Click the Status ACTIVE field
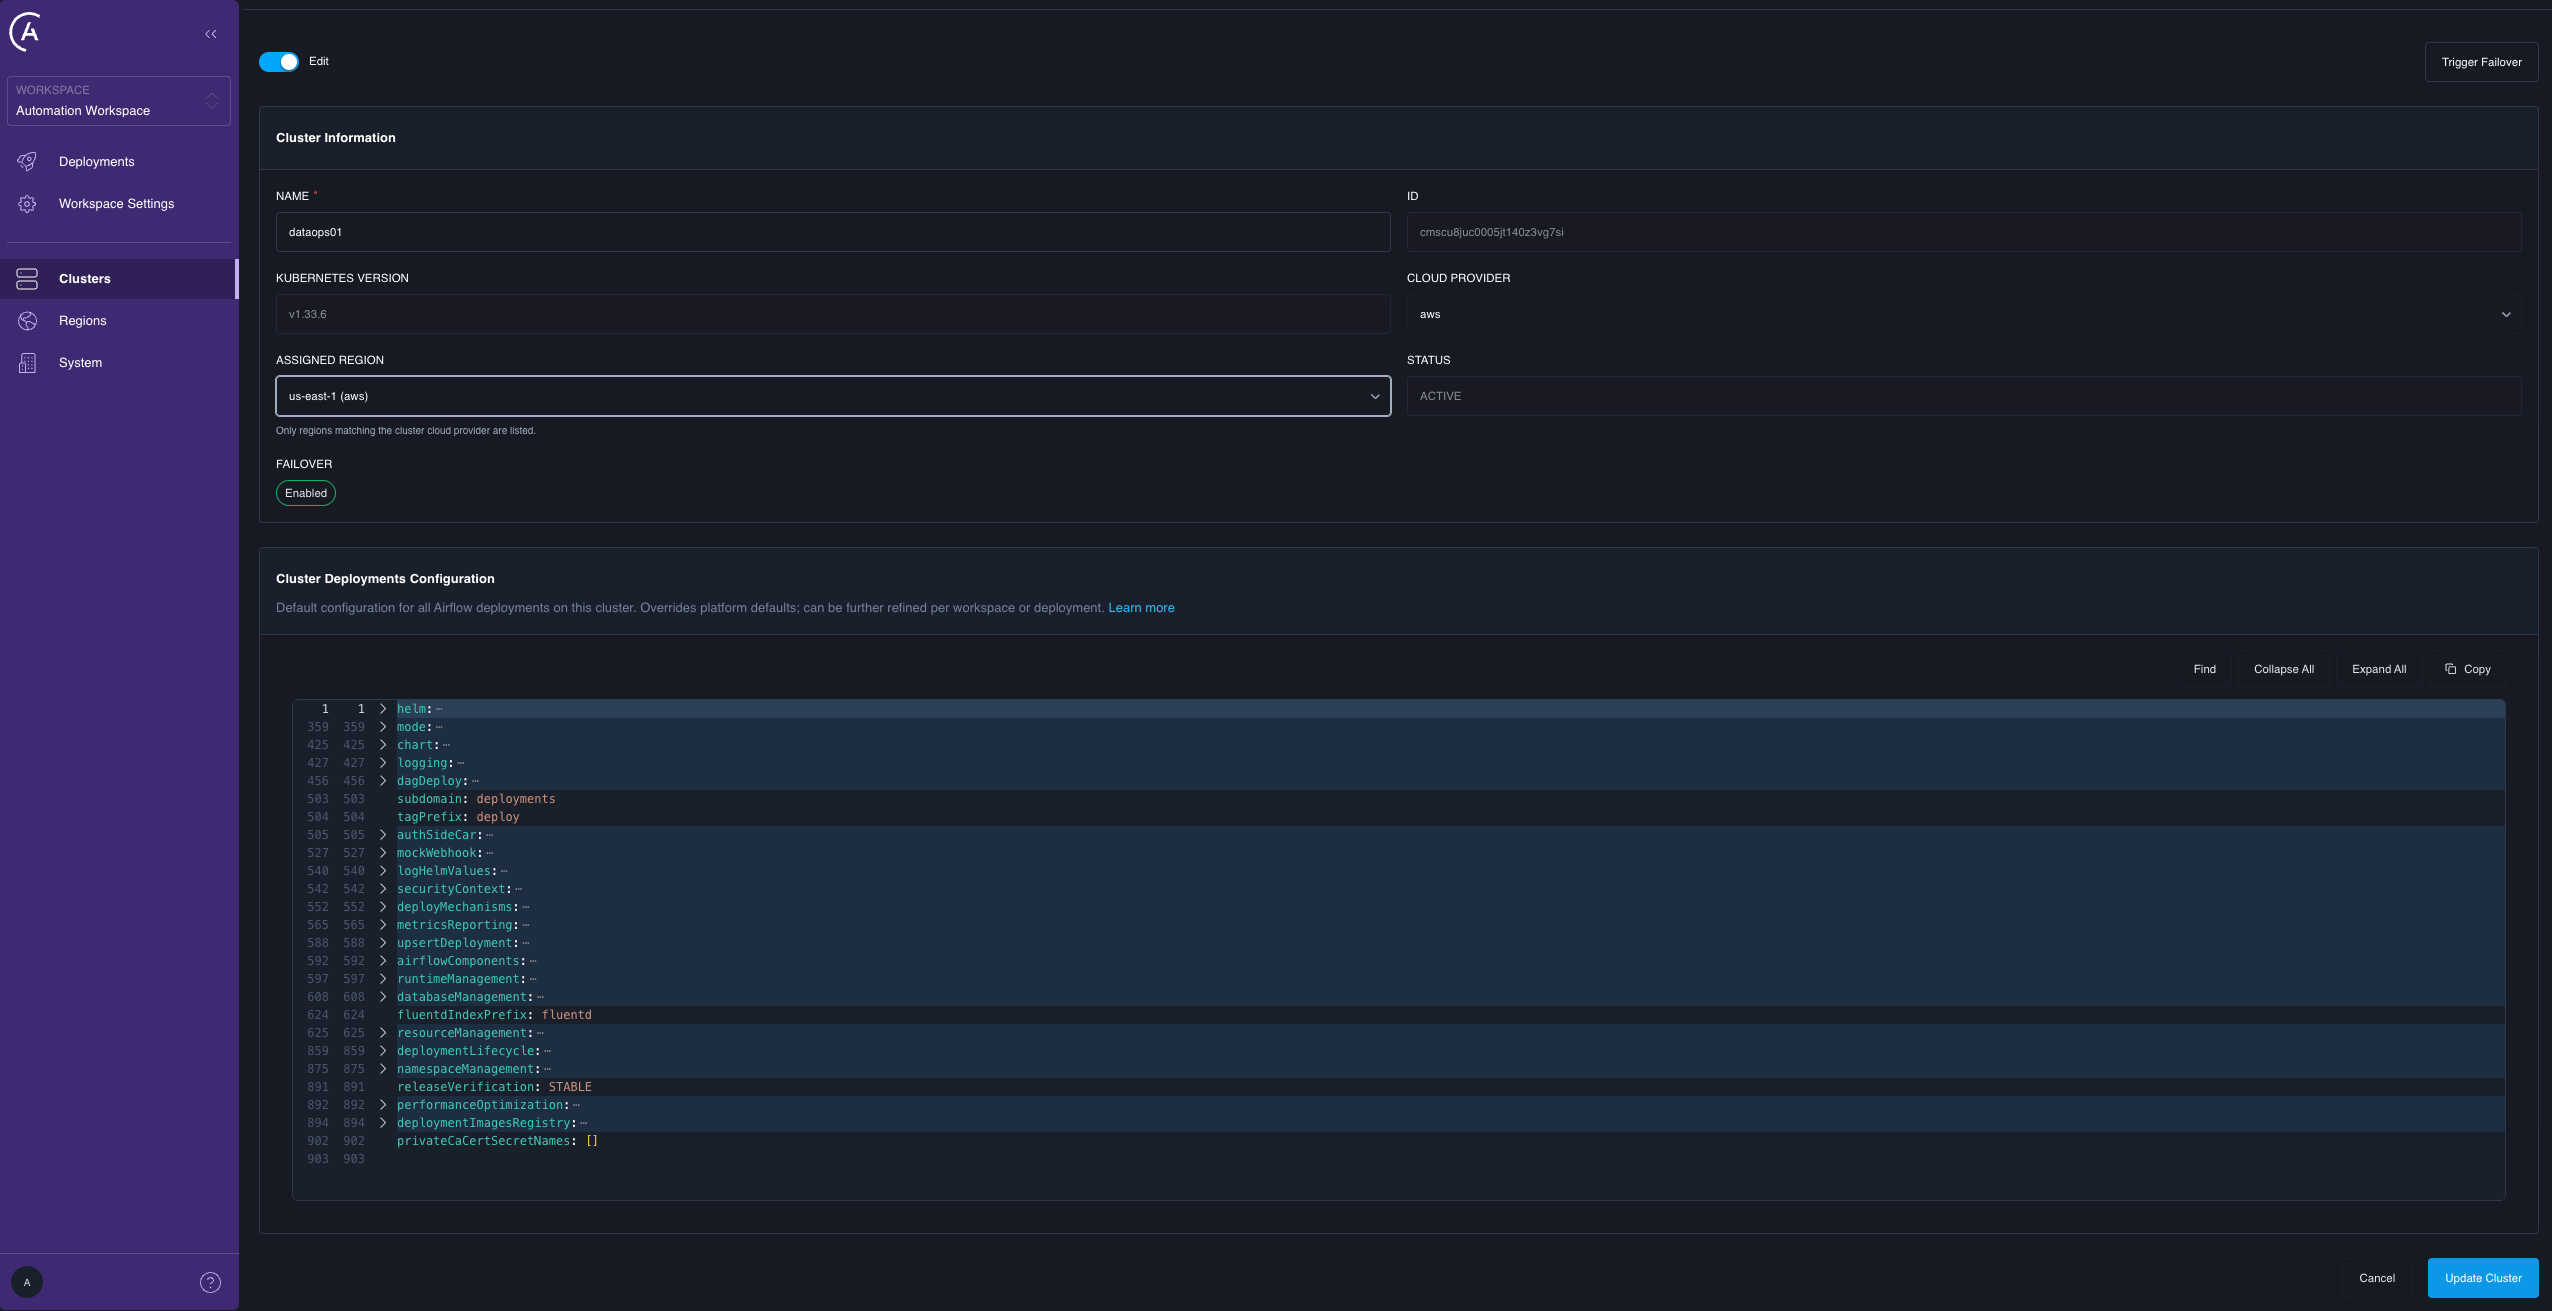 tap(1964, 396)
